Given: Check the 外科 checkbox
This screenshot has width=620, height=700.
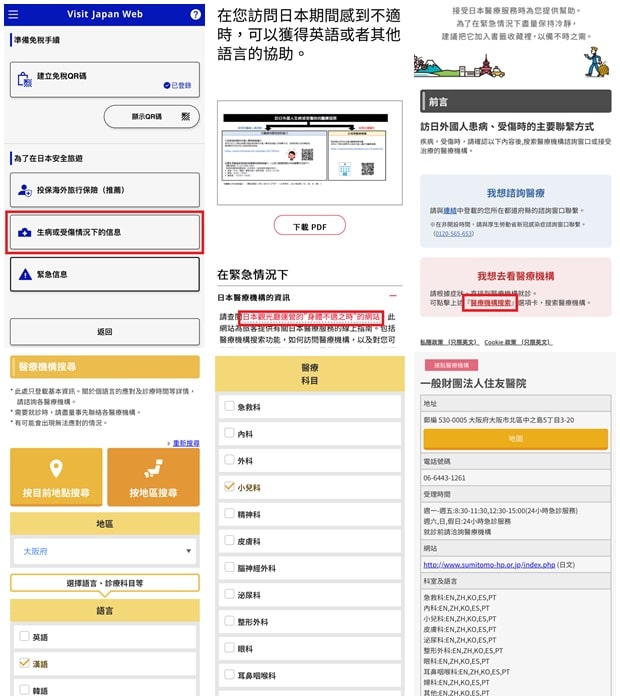Looking at the screenshot, I should point(229,459).
